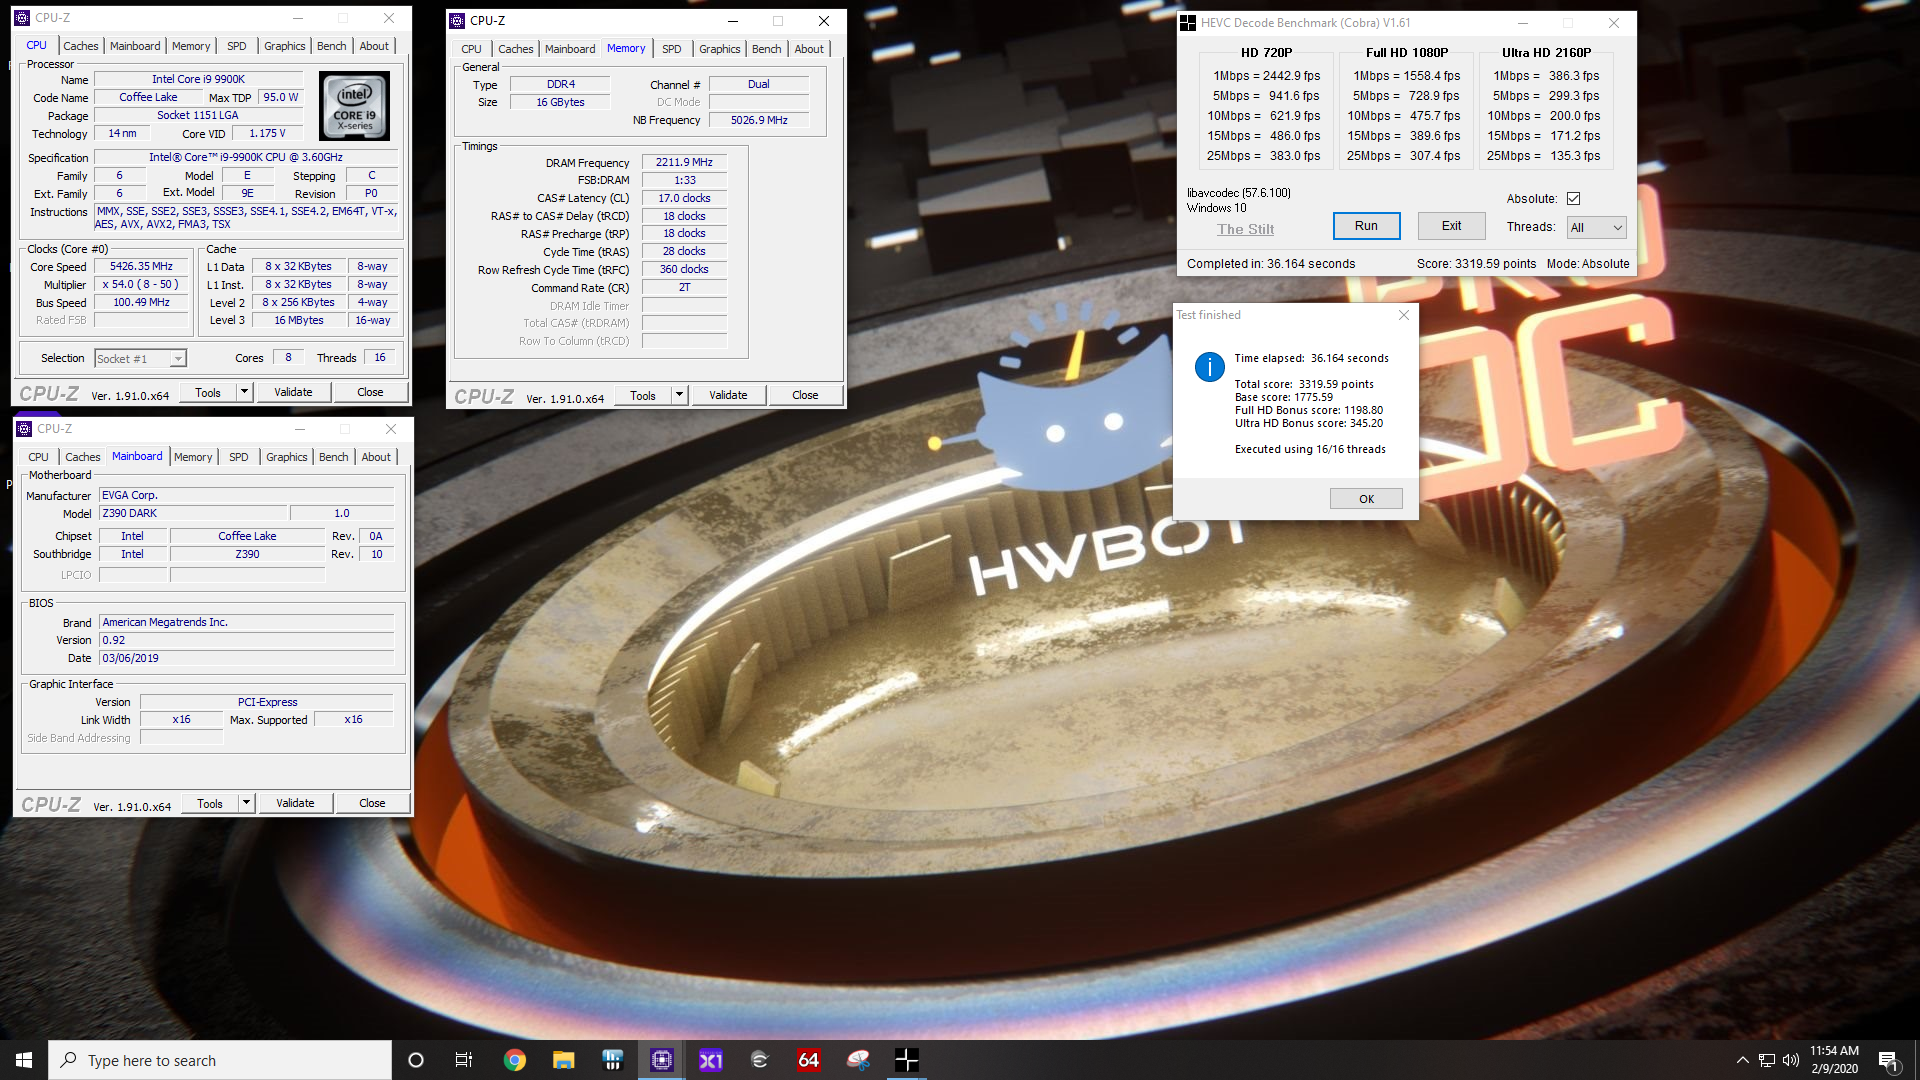The width and height of the screenshot is (1920, 1080).
Task: Click Tools button in CPU-Z CPU window
Action: click(x=208, y=392)
